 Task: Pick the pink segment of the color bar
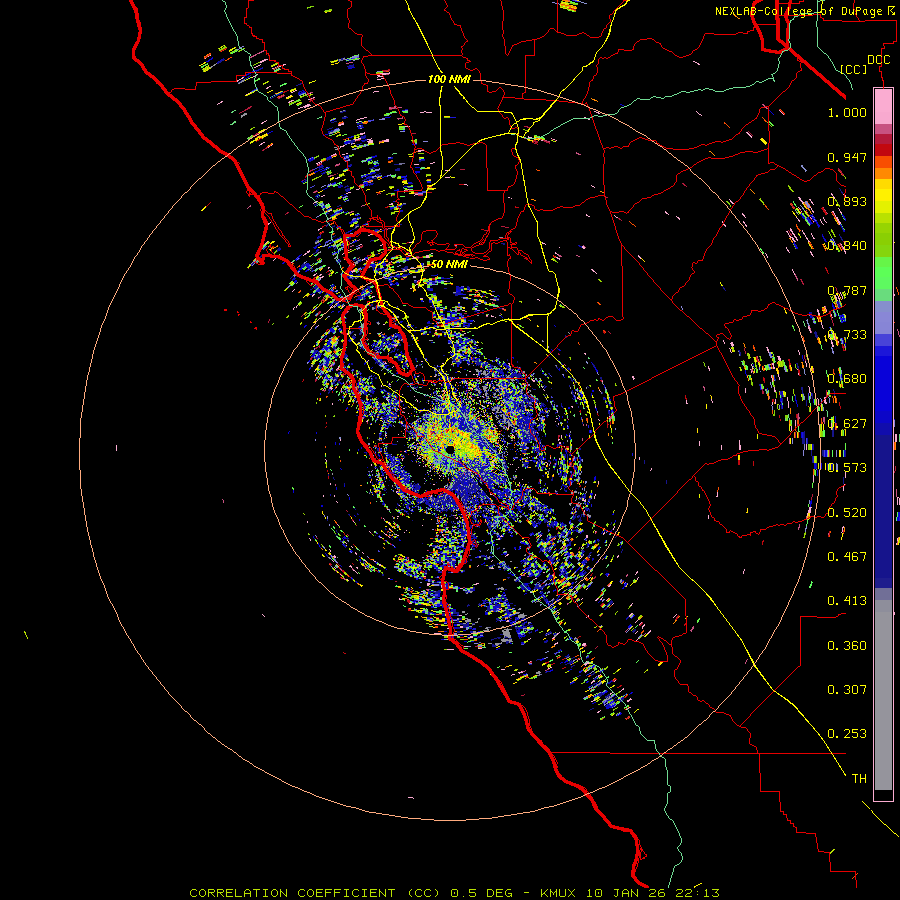pos(883,107)
